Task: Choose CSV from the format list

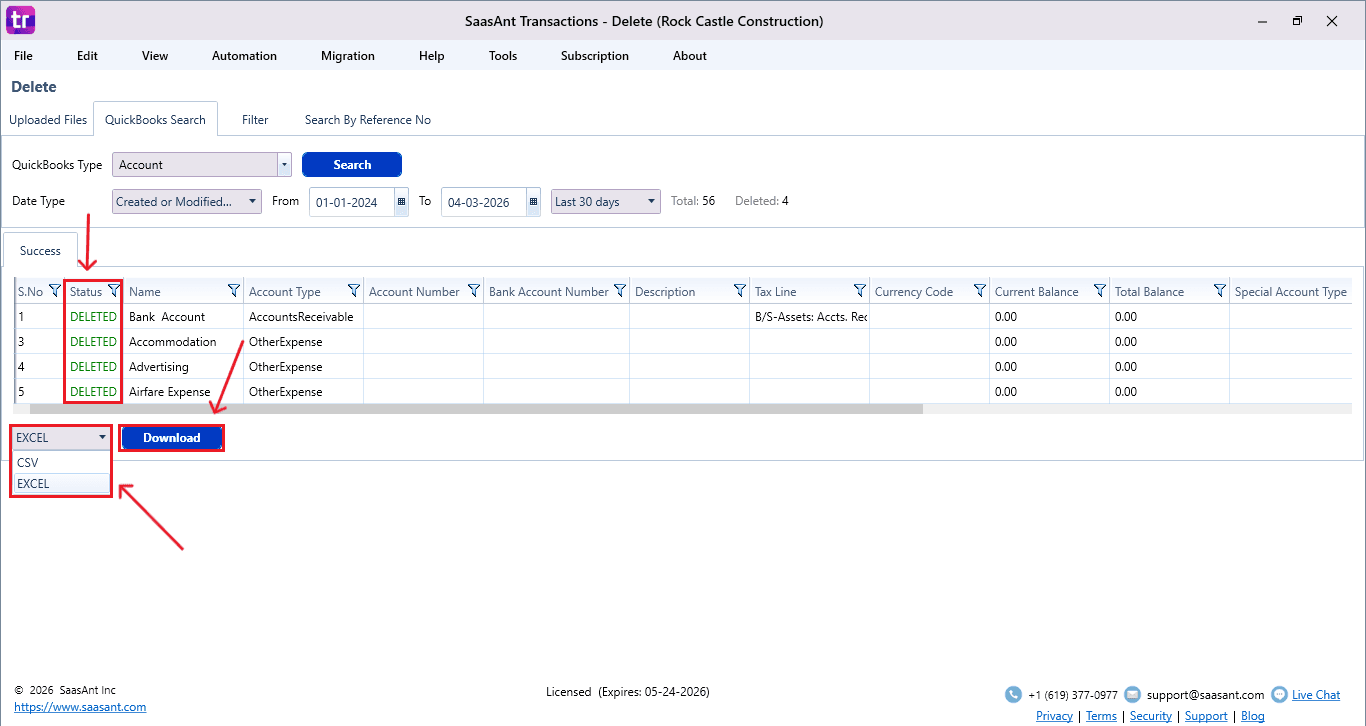Action: pyautogui.click(x=61, y=463)
